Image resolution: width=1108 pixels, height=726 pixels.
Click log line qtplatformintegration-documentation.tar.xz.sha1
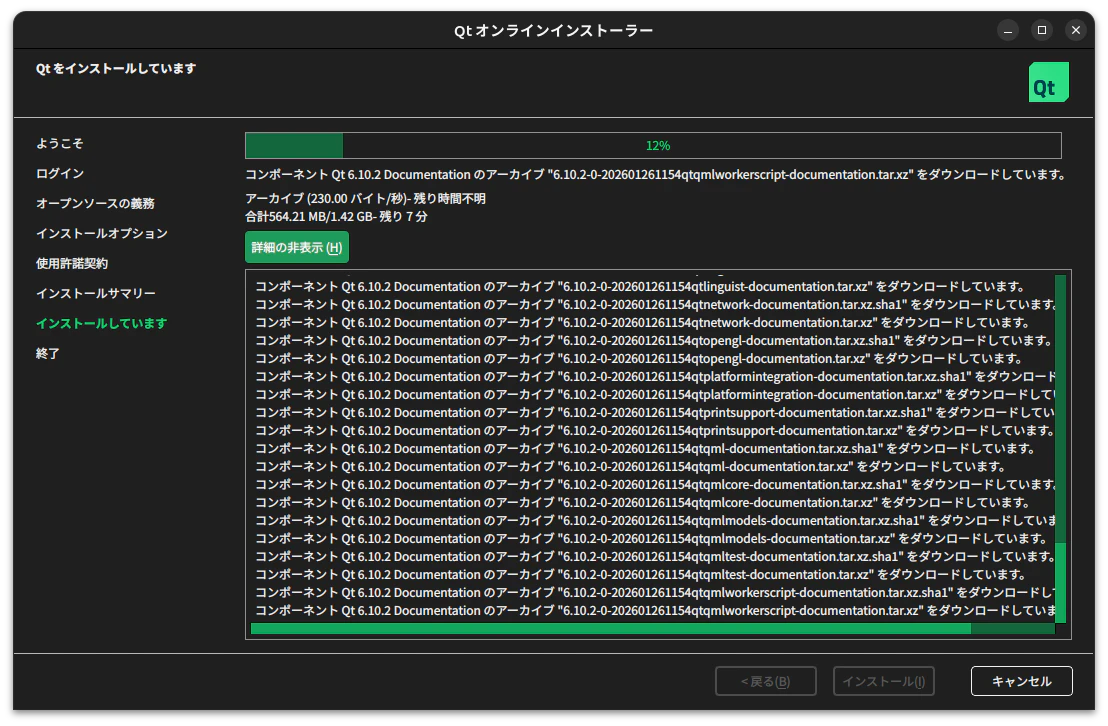655,377
